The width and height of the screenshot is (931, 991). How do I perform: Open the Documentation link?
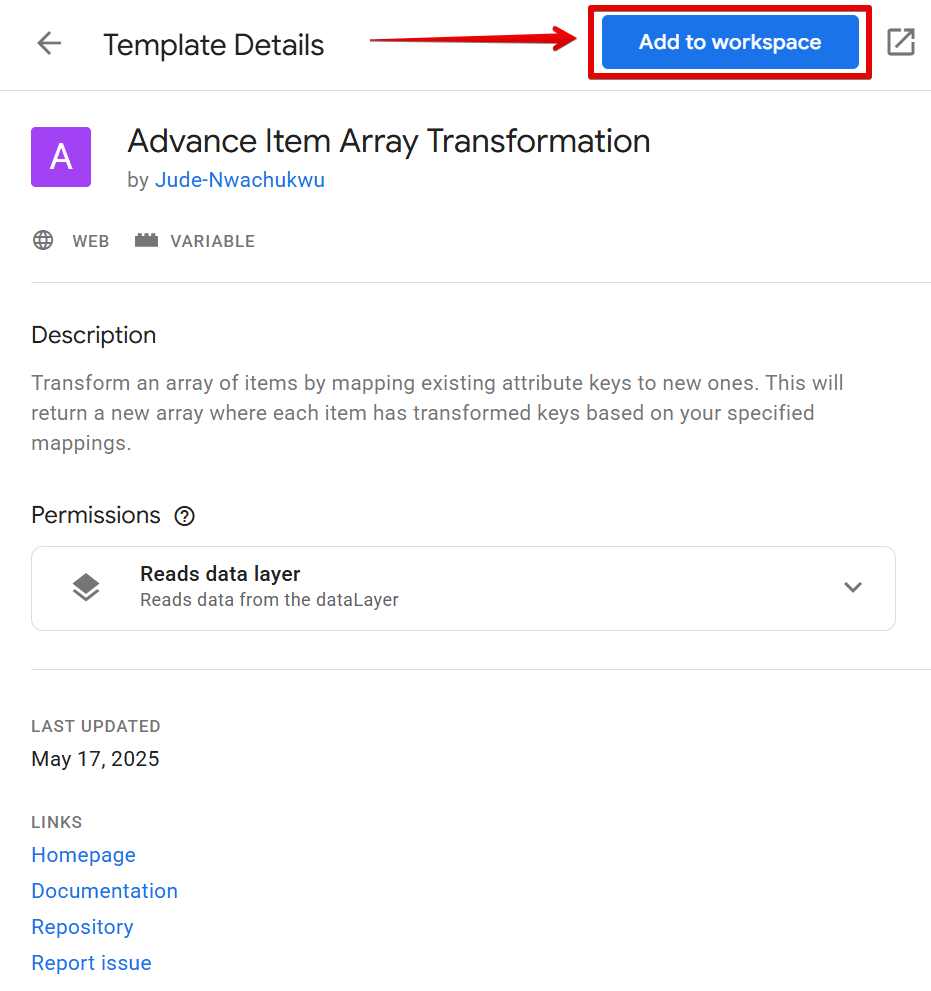pos(105,891)
